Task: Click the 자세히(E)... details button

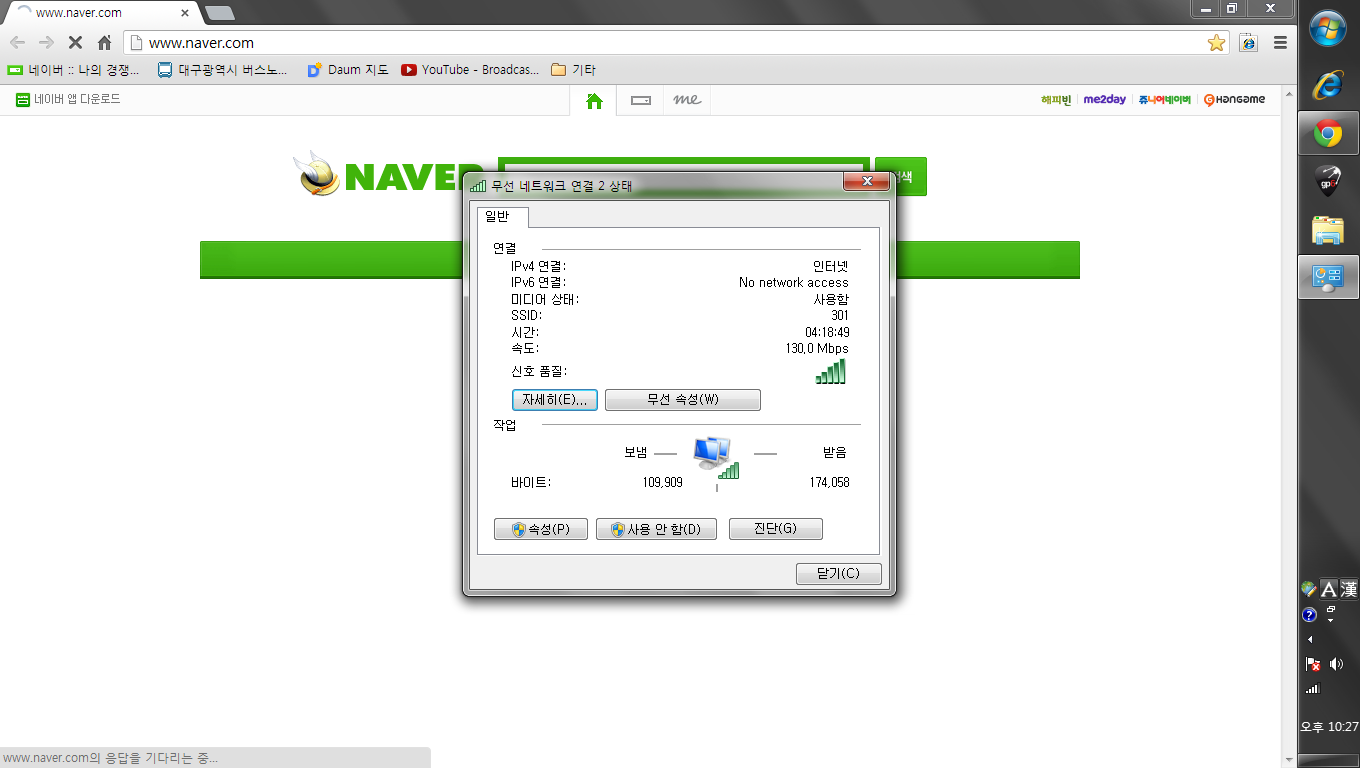Action: tap(555, 400)
